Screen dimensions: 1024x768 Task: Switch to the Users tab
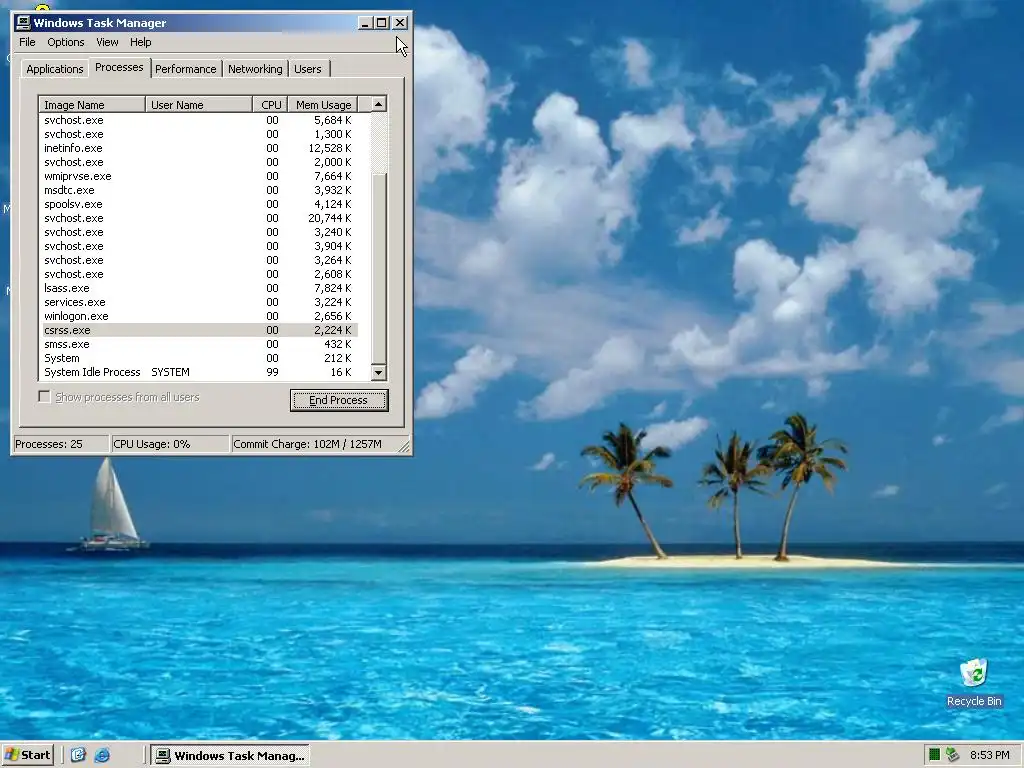coord(308,69)
